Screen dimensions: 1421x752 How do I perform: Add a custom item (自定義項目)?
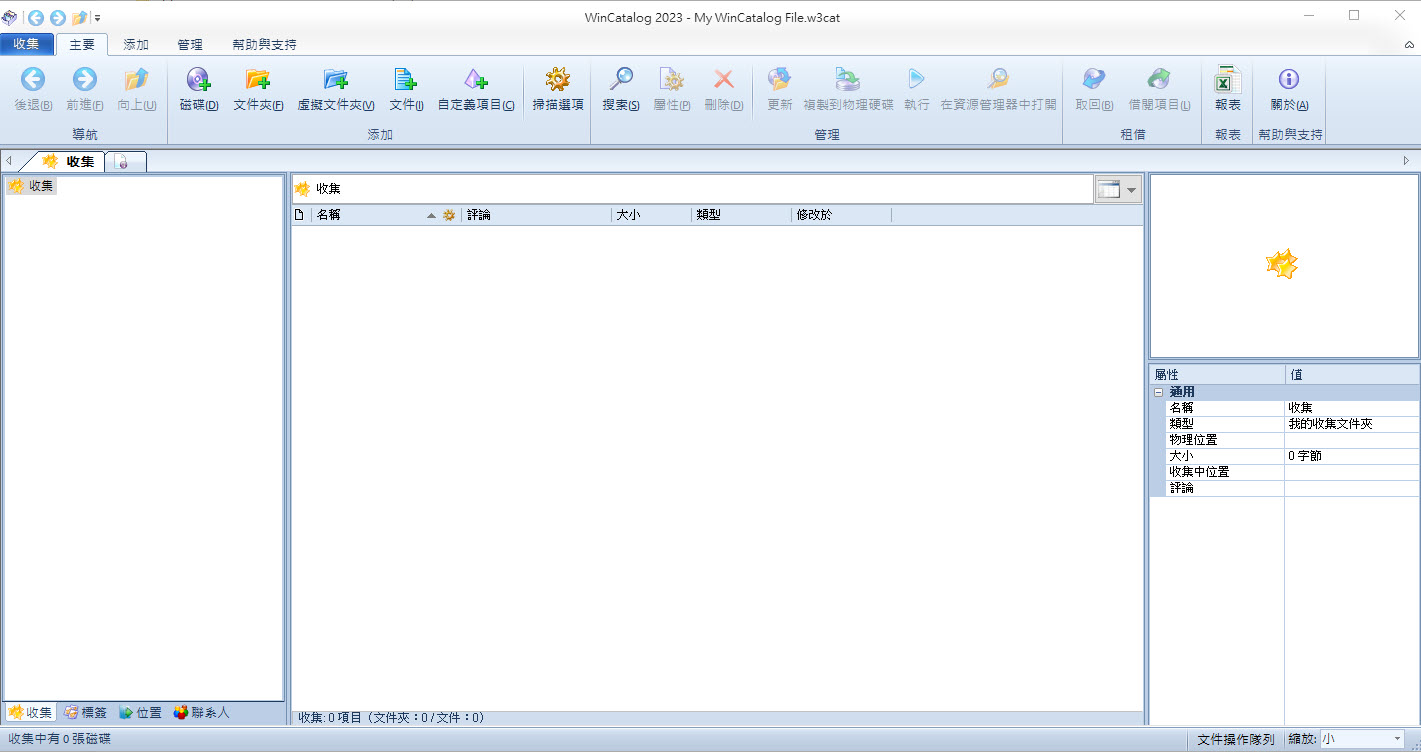[x=474, y=90]
